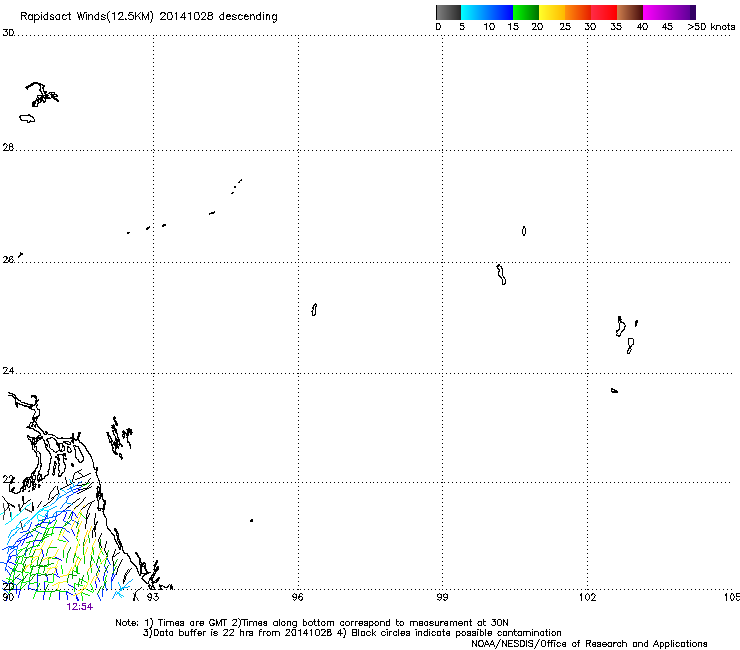Click the legend label 25
This screenshot has height=650, width=740.
point(565,27)
